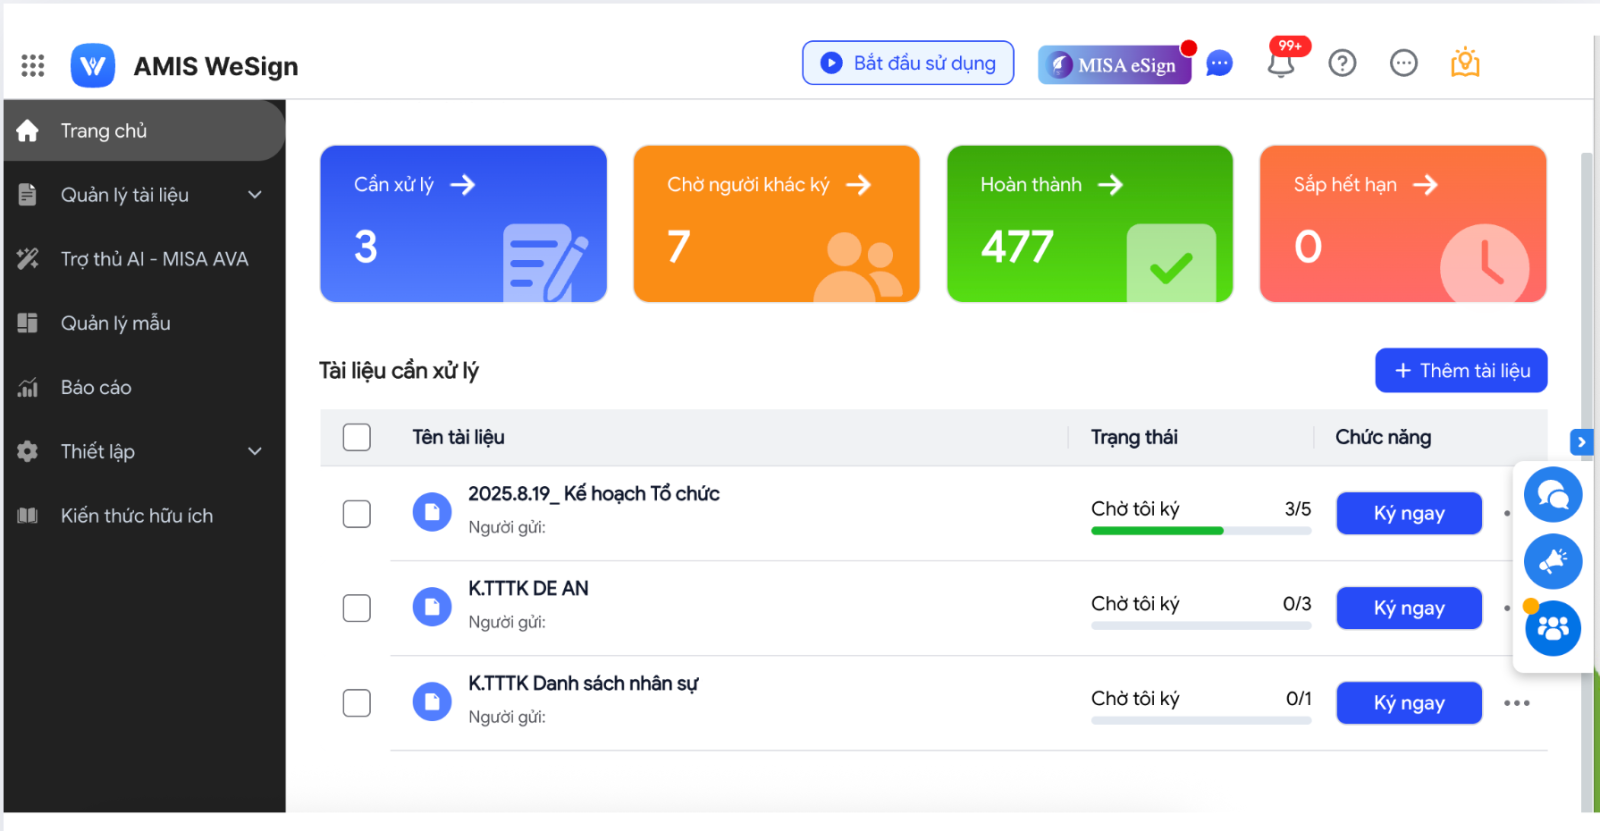This screenshot has width=1600, height=831.
Task: Expand the Thiết lập sidebar section
Action: pyautogui.click(x=144, y=452)
